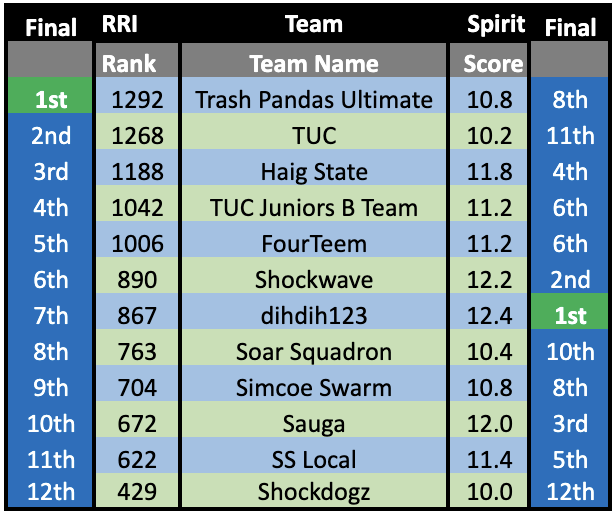Screen dimensions: 616x512
Task: Click the Soar Squadron team cell
Action: click(314, 352)
